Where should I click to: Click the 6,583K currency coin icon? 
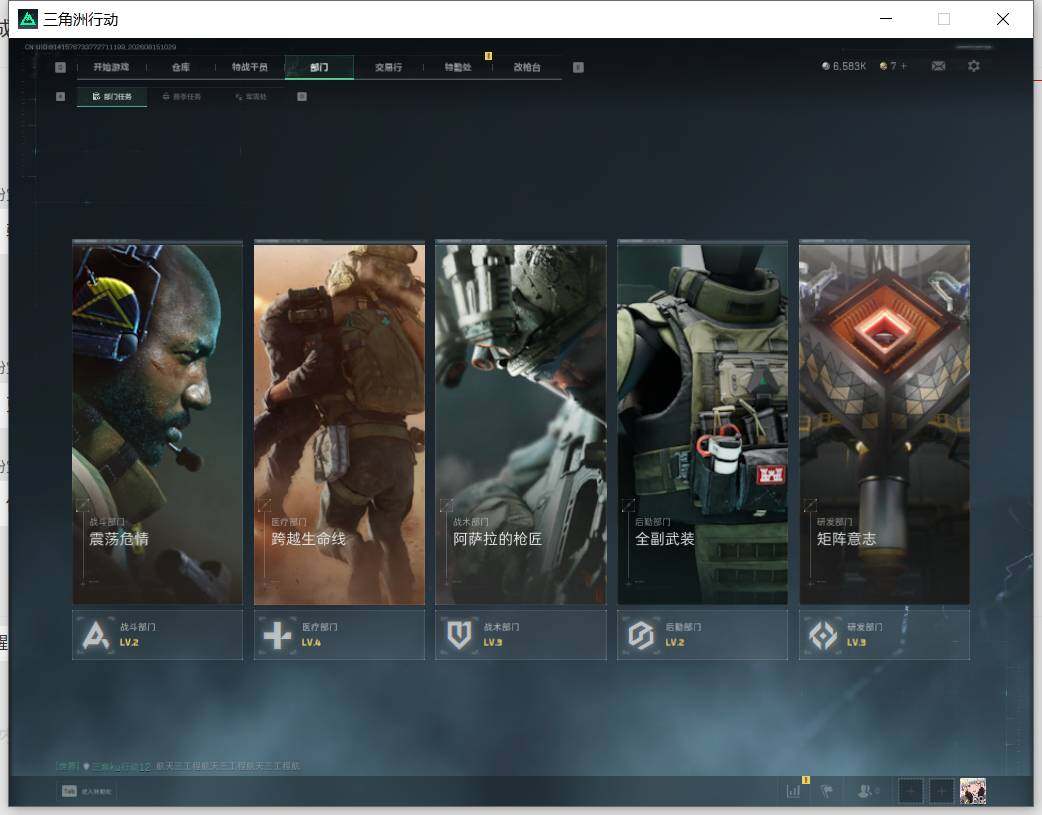[x=825, y=66]
